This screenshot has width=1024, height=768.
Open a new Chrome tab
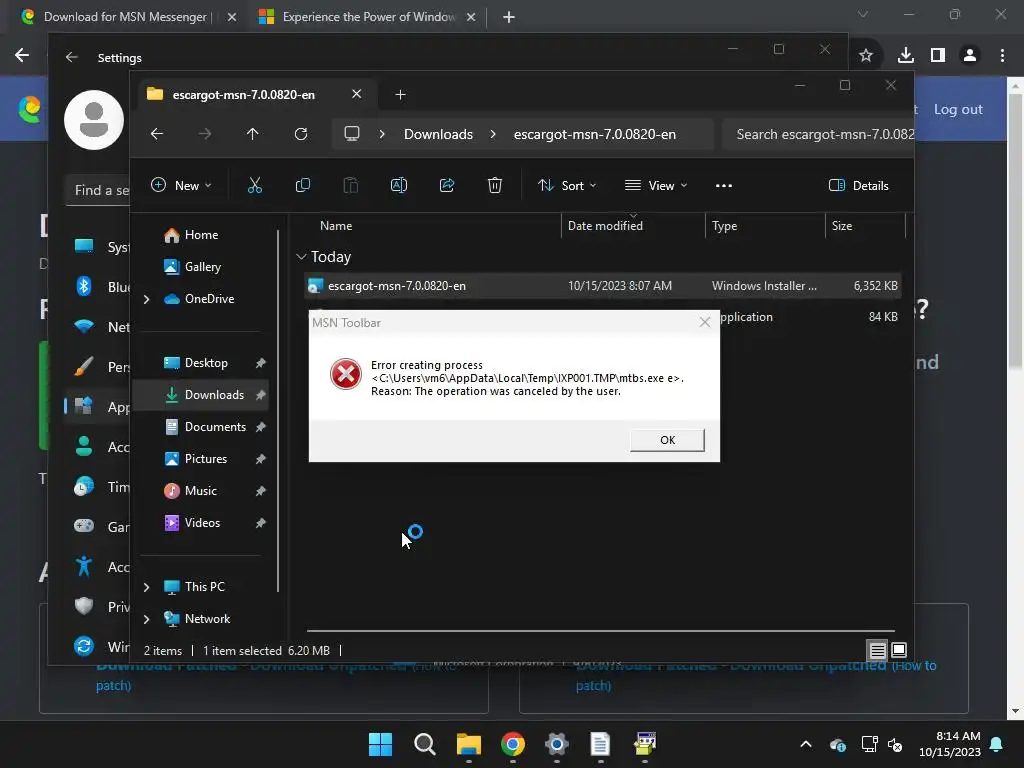[509, 17]
